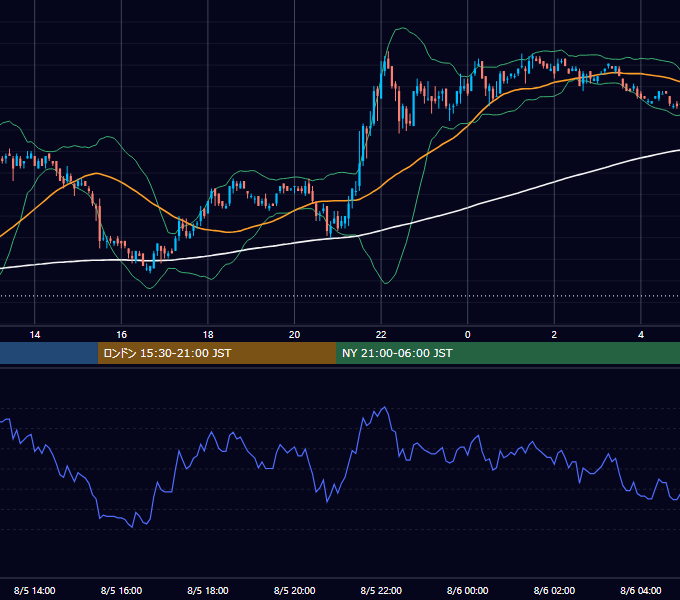Click the blue session bar before ロンドン
This screenshot has height=600, width=680.
coord(49,353)
